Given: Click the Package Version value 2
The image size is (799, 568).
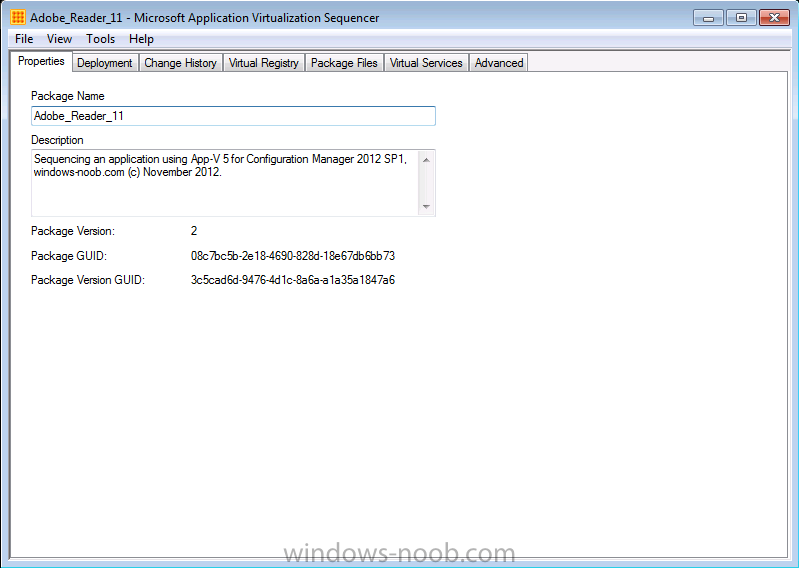Looking at the screenshot, I should coord(194,231).
